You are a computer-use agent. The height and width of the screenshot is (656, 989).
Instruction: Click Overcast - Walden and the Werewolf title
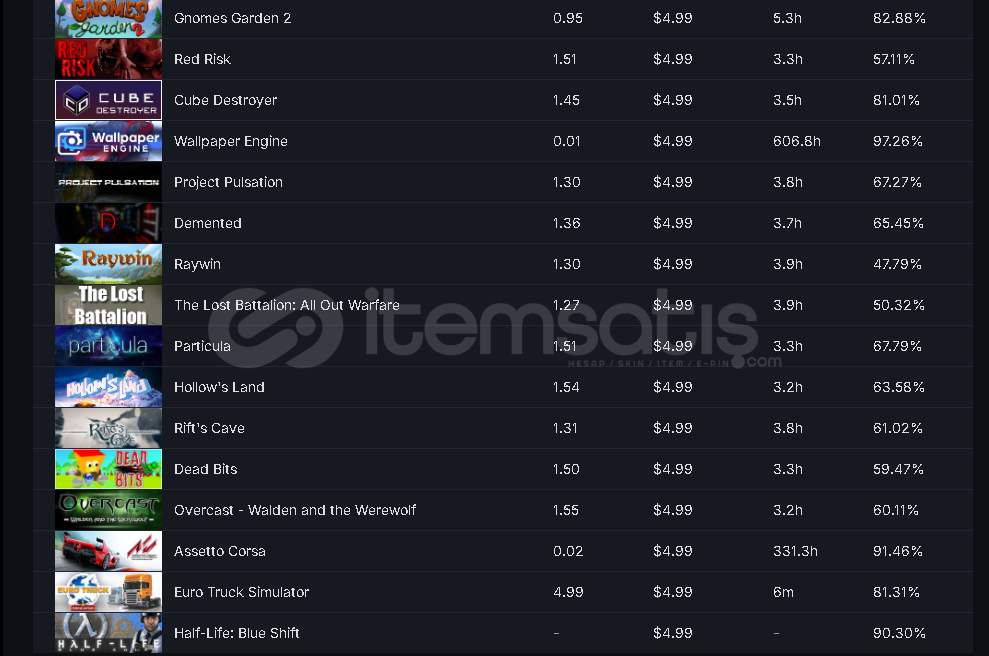[x=295, y=510]
